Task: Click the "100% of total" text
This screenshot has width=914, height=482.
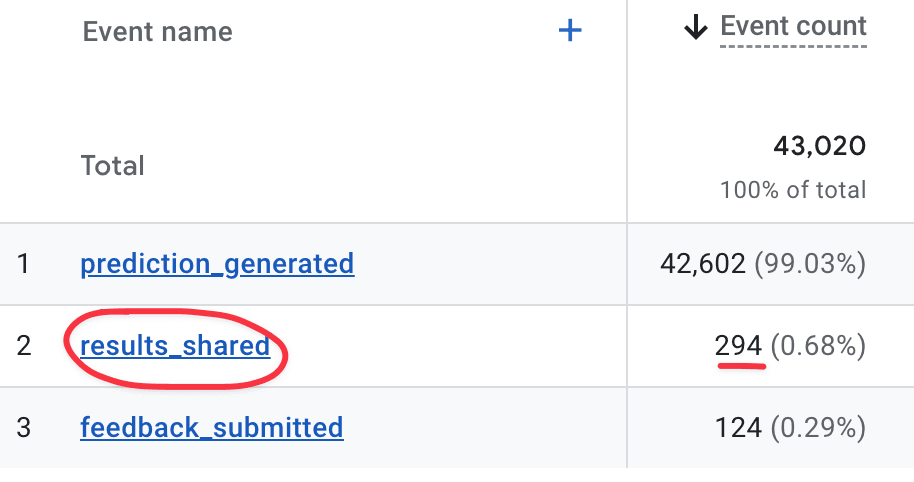Action: coord(793,189)
